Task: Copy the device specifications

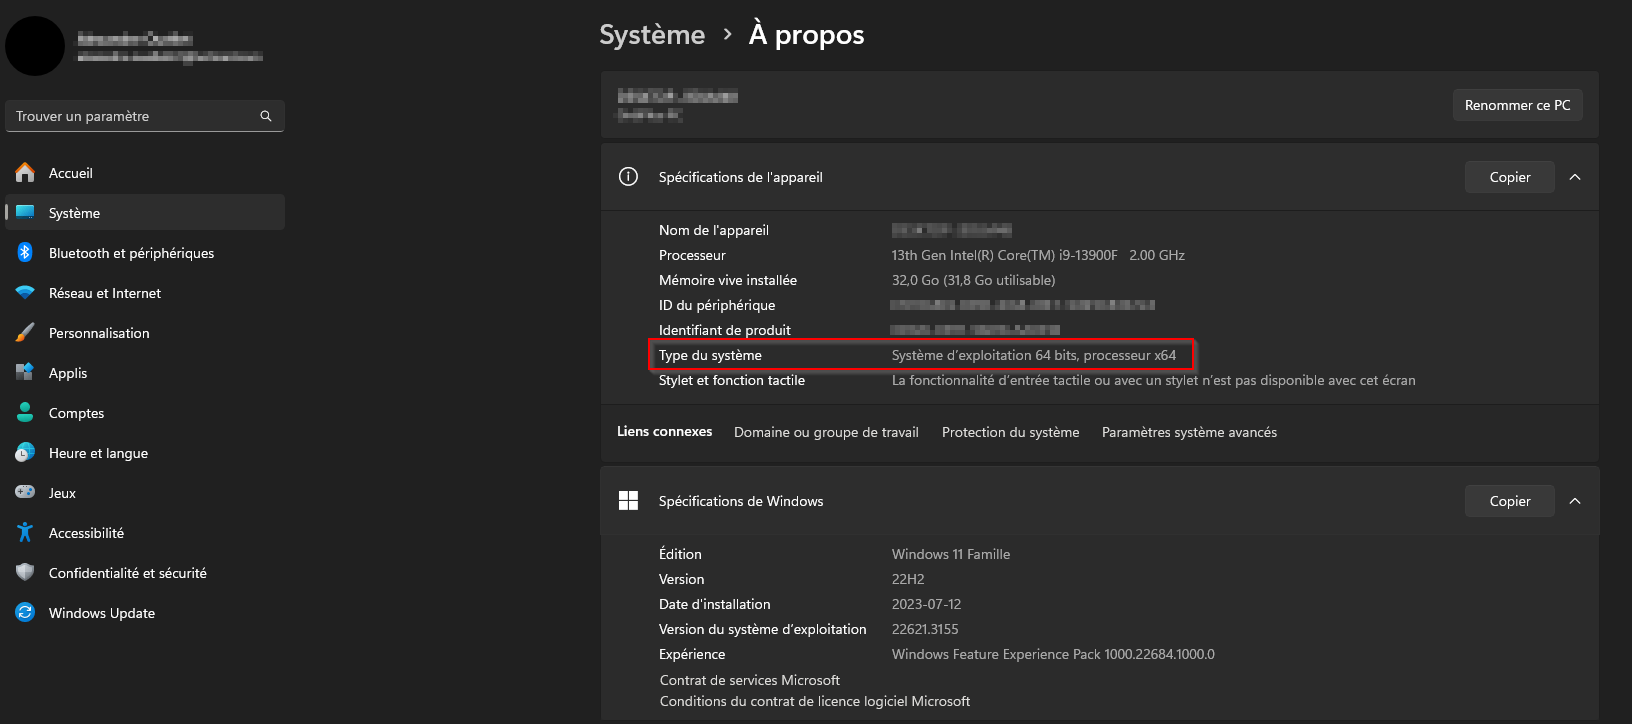Action: point(1510,177)
